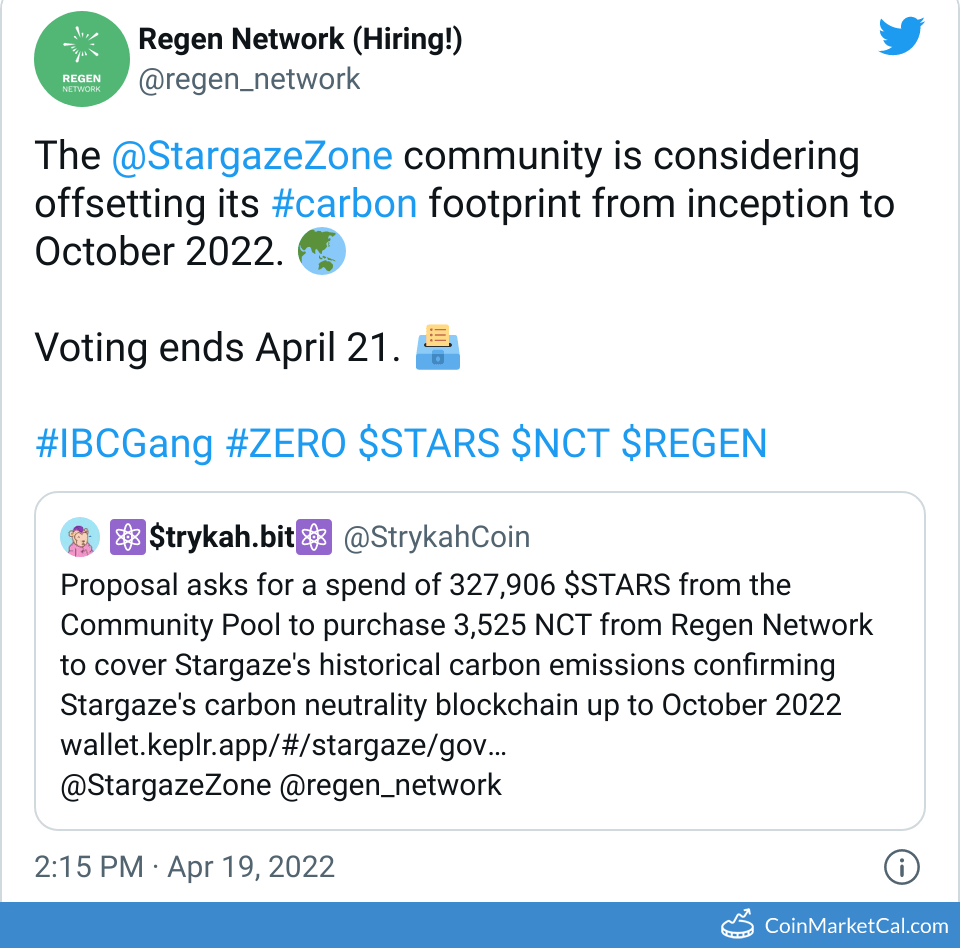Open the #IBCGang hashtag
This screenshot has height=948, width=960.
coord(124,443)
